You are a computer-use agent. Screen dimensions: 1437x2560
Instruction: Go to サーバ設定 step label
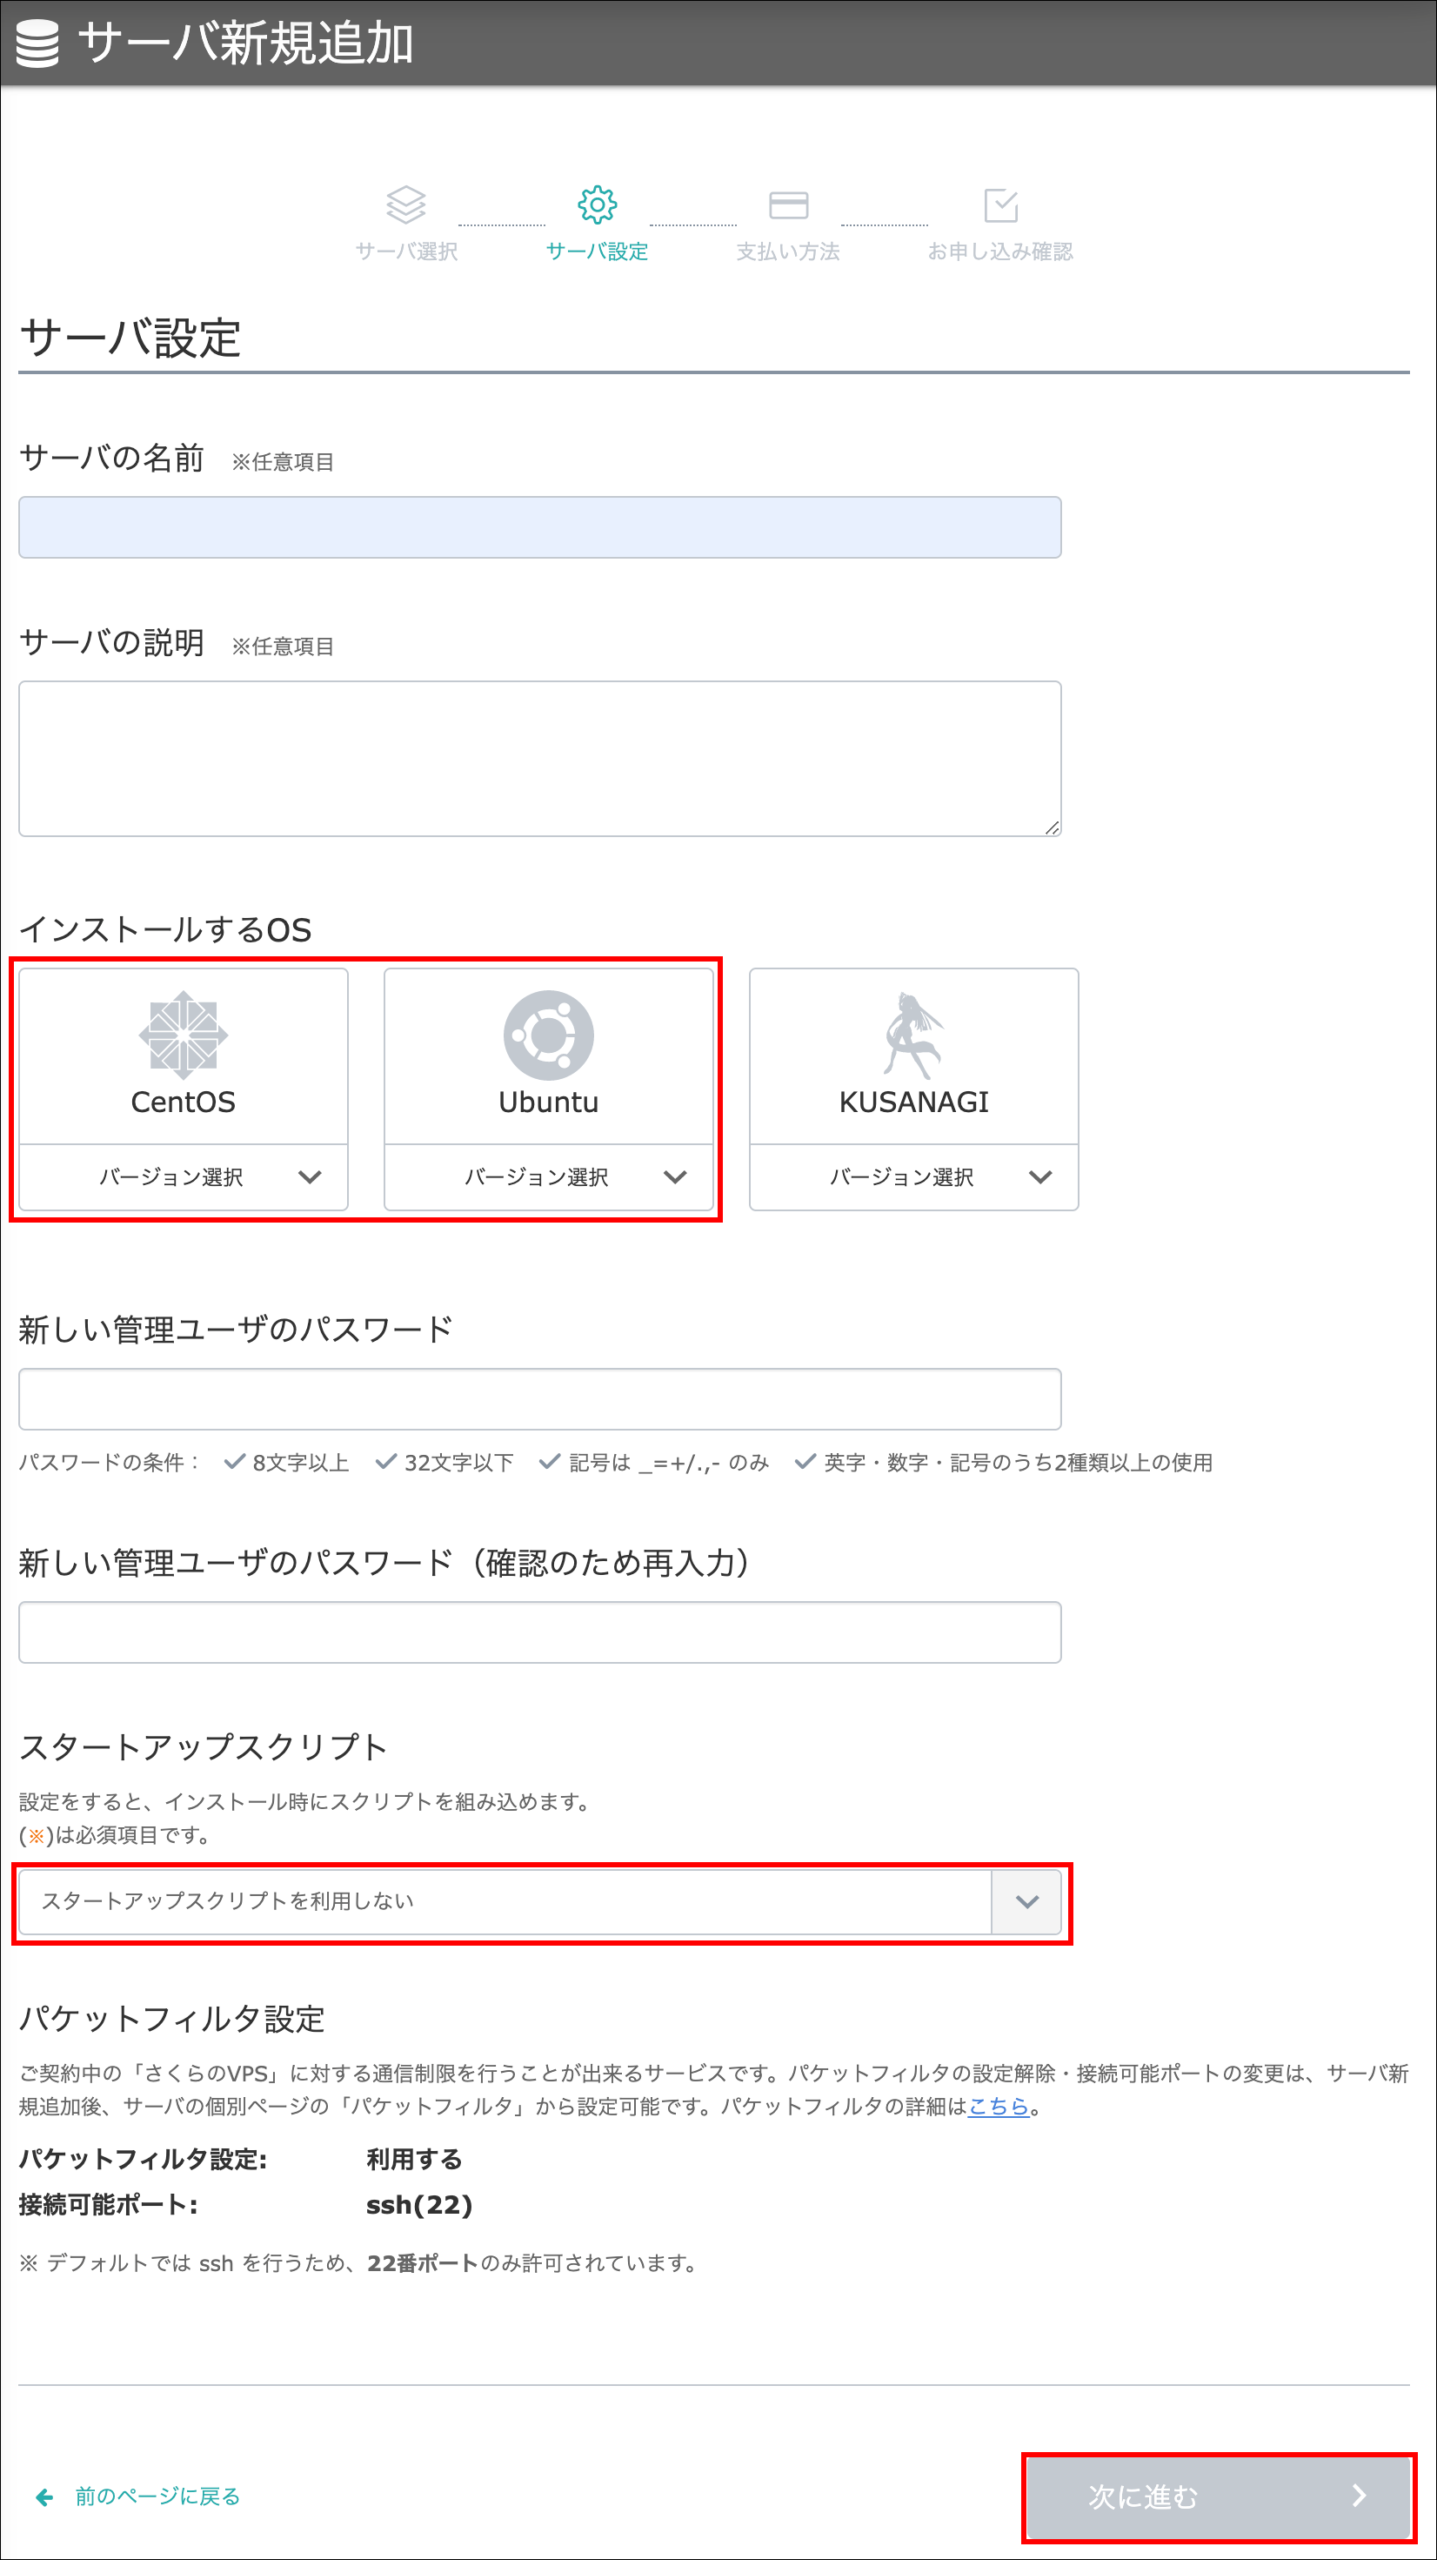597,252
